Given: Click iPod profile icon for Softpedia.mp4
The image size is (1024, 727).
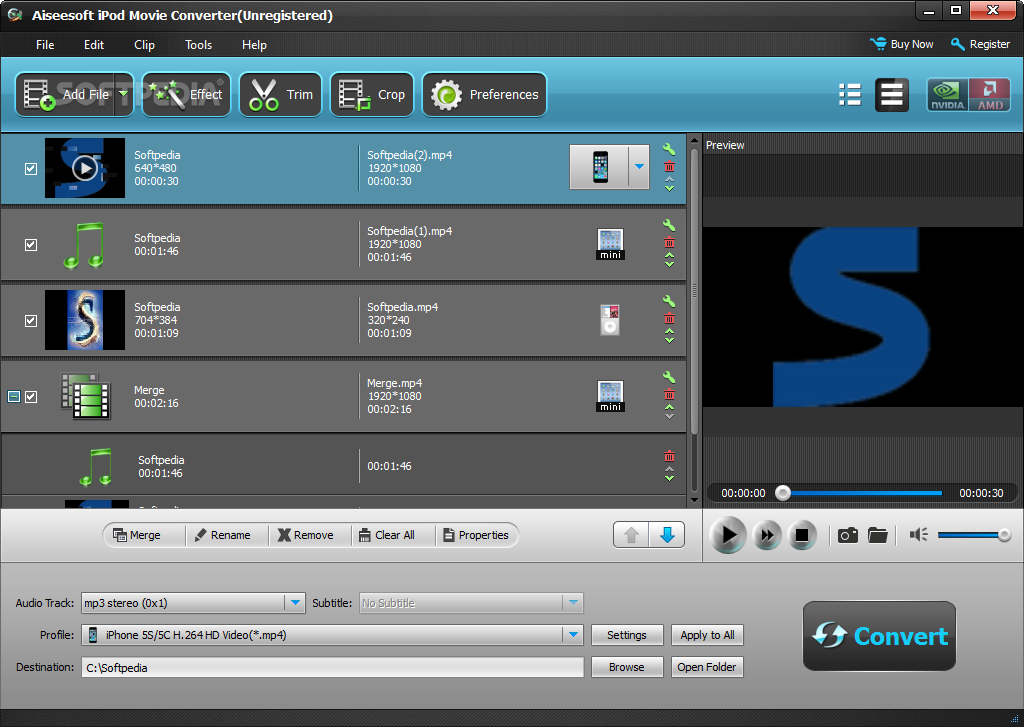Looking at the screenshot, I should 610,320.
